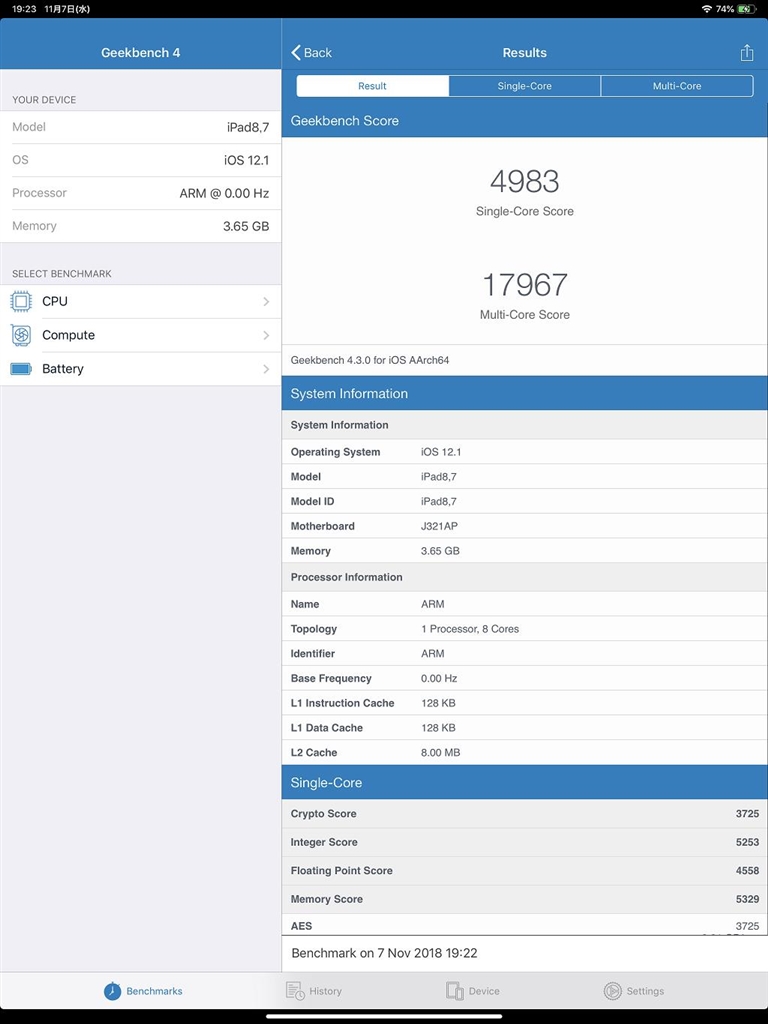Viewport: 768px width, 1024px height.
Task: Click the Identifier row showing ARM
Action: [x=524, y=654]
